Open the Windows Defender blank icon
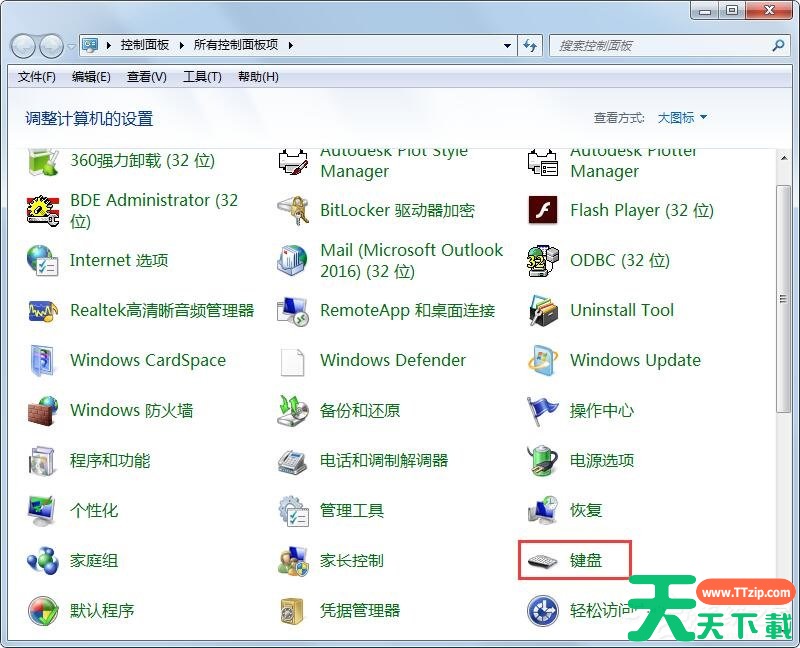Screen dimensions: 800x648 [293, 362]
